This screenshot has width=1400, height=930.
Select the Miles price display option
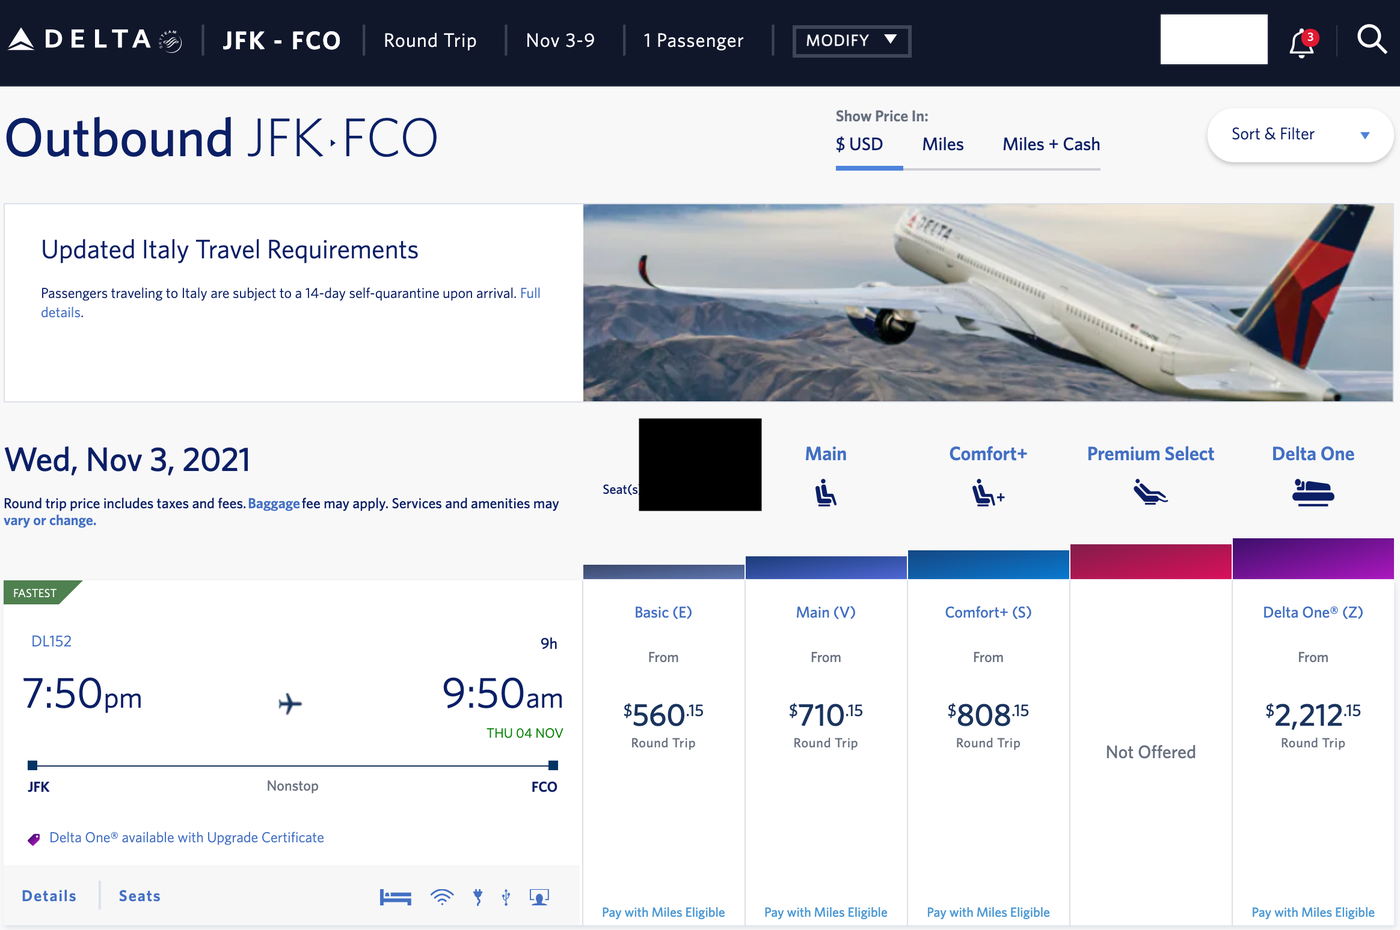pos(942,144)
